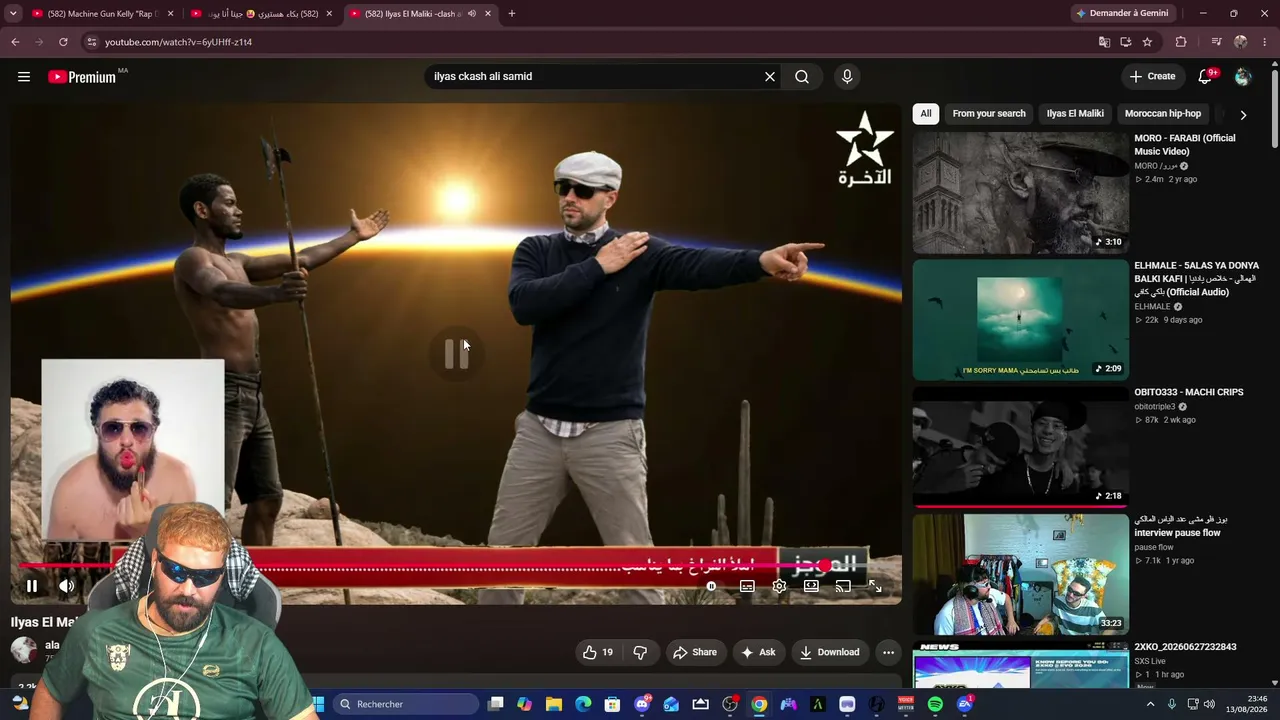Dislike the video
Viewport: 1280px width, 720px height.
tap(640, 653)
